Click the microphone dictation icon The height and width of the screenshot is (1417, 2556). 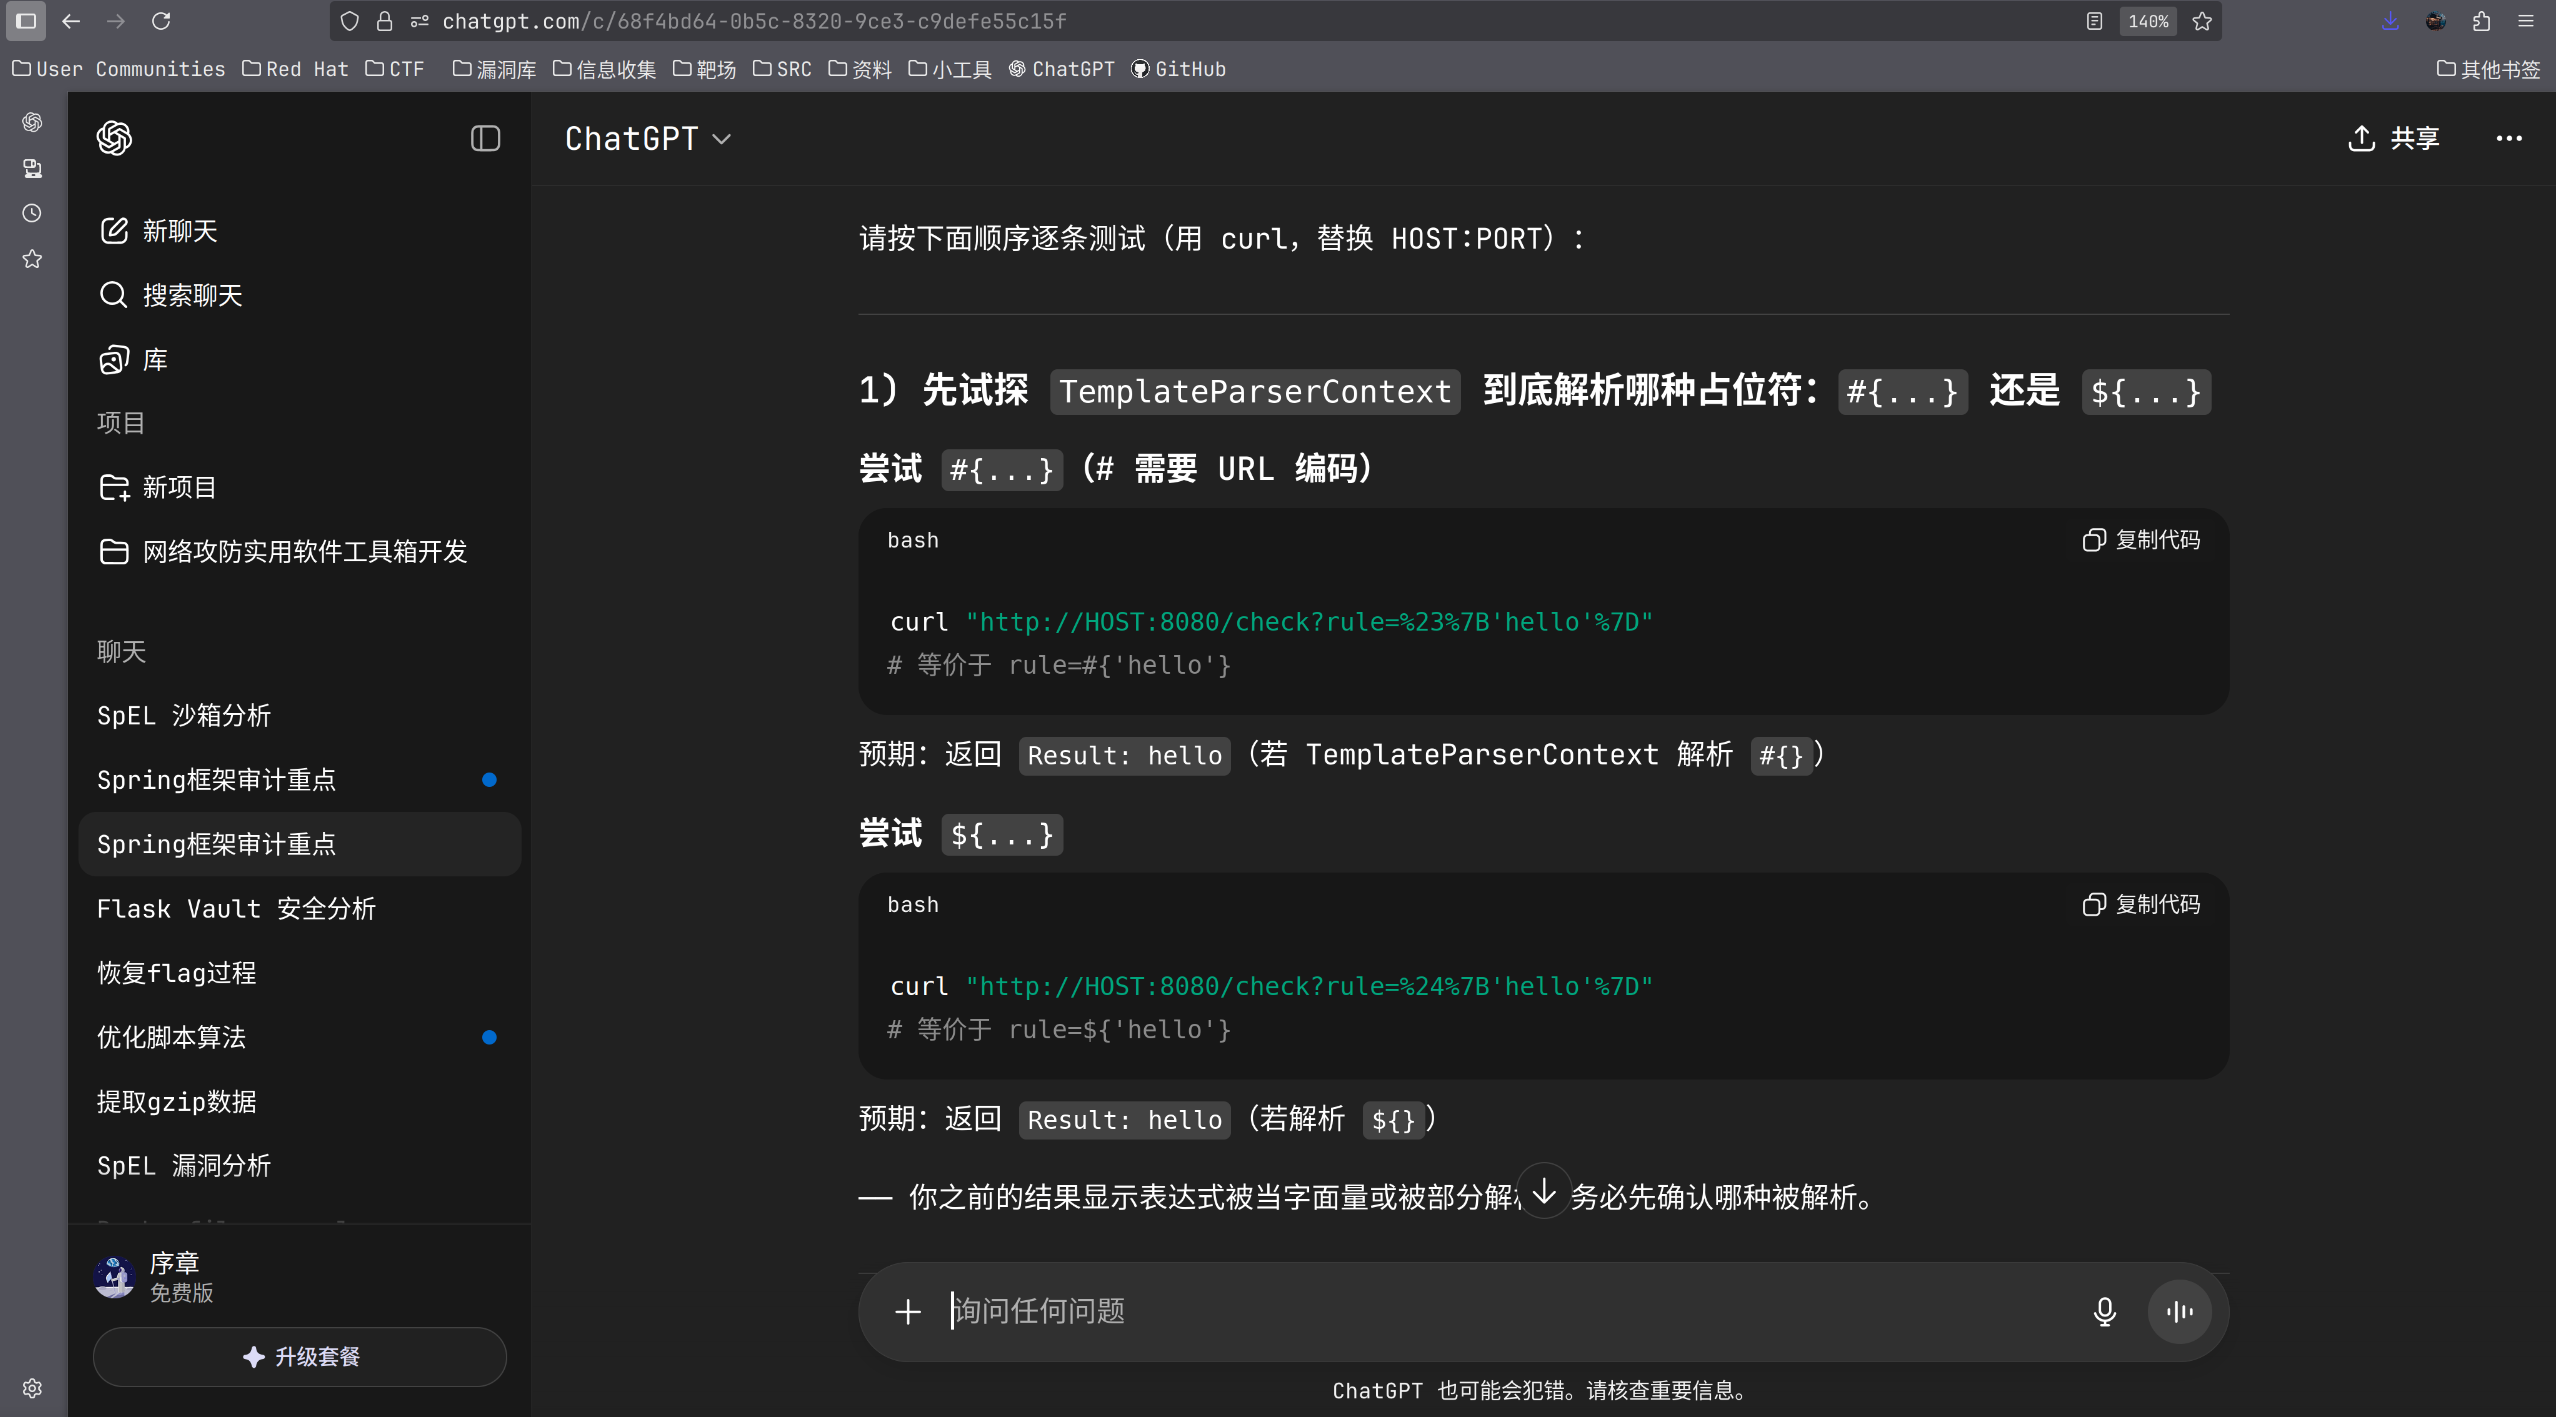click(2104, 1311)
